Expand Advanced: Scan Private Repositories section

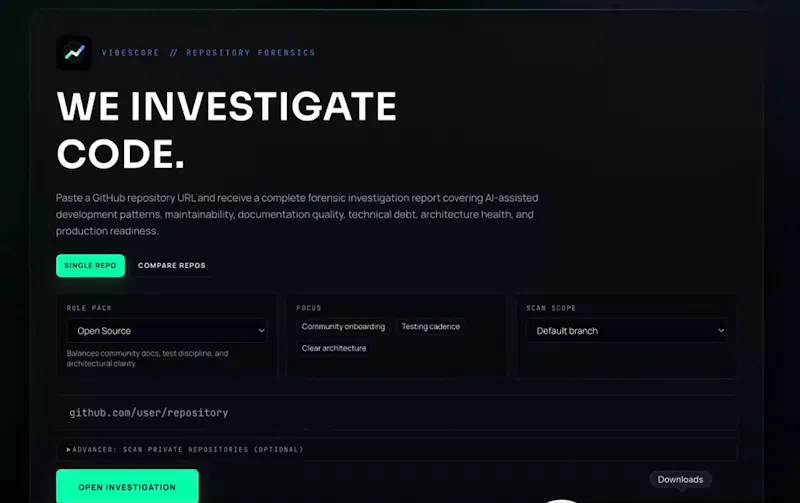click(397, 449)
